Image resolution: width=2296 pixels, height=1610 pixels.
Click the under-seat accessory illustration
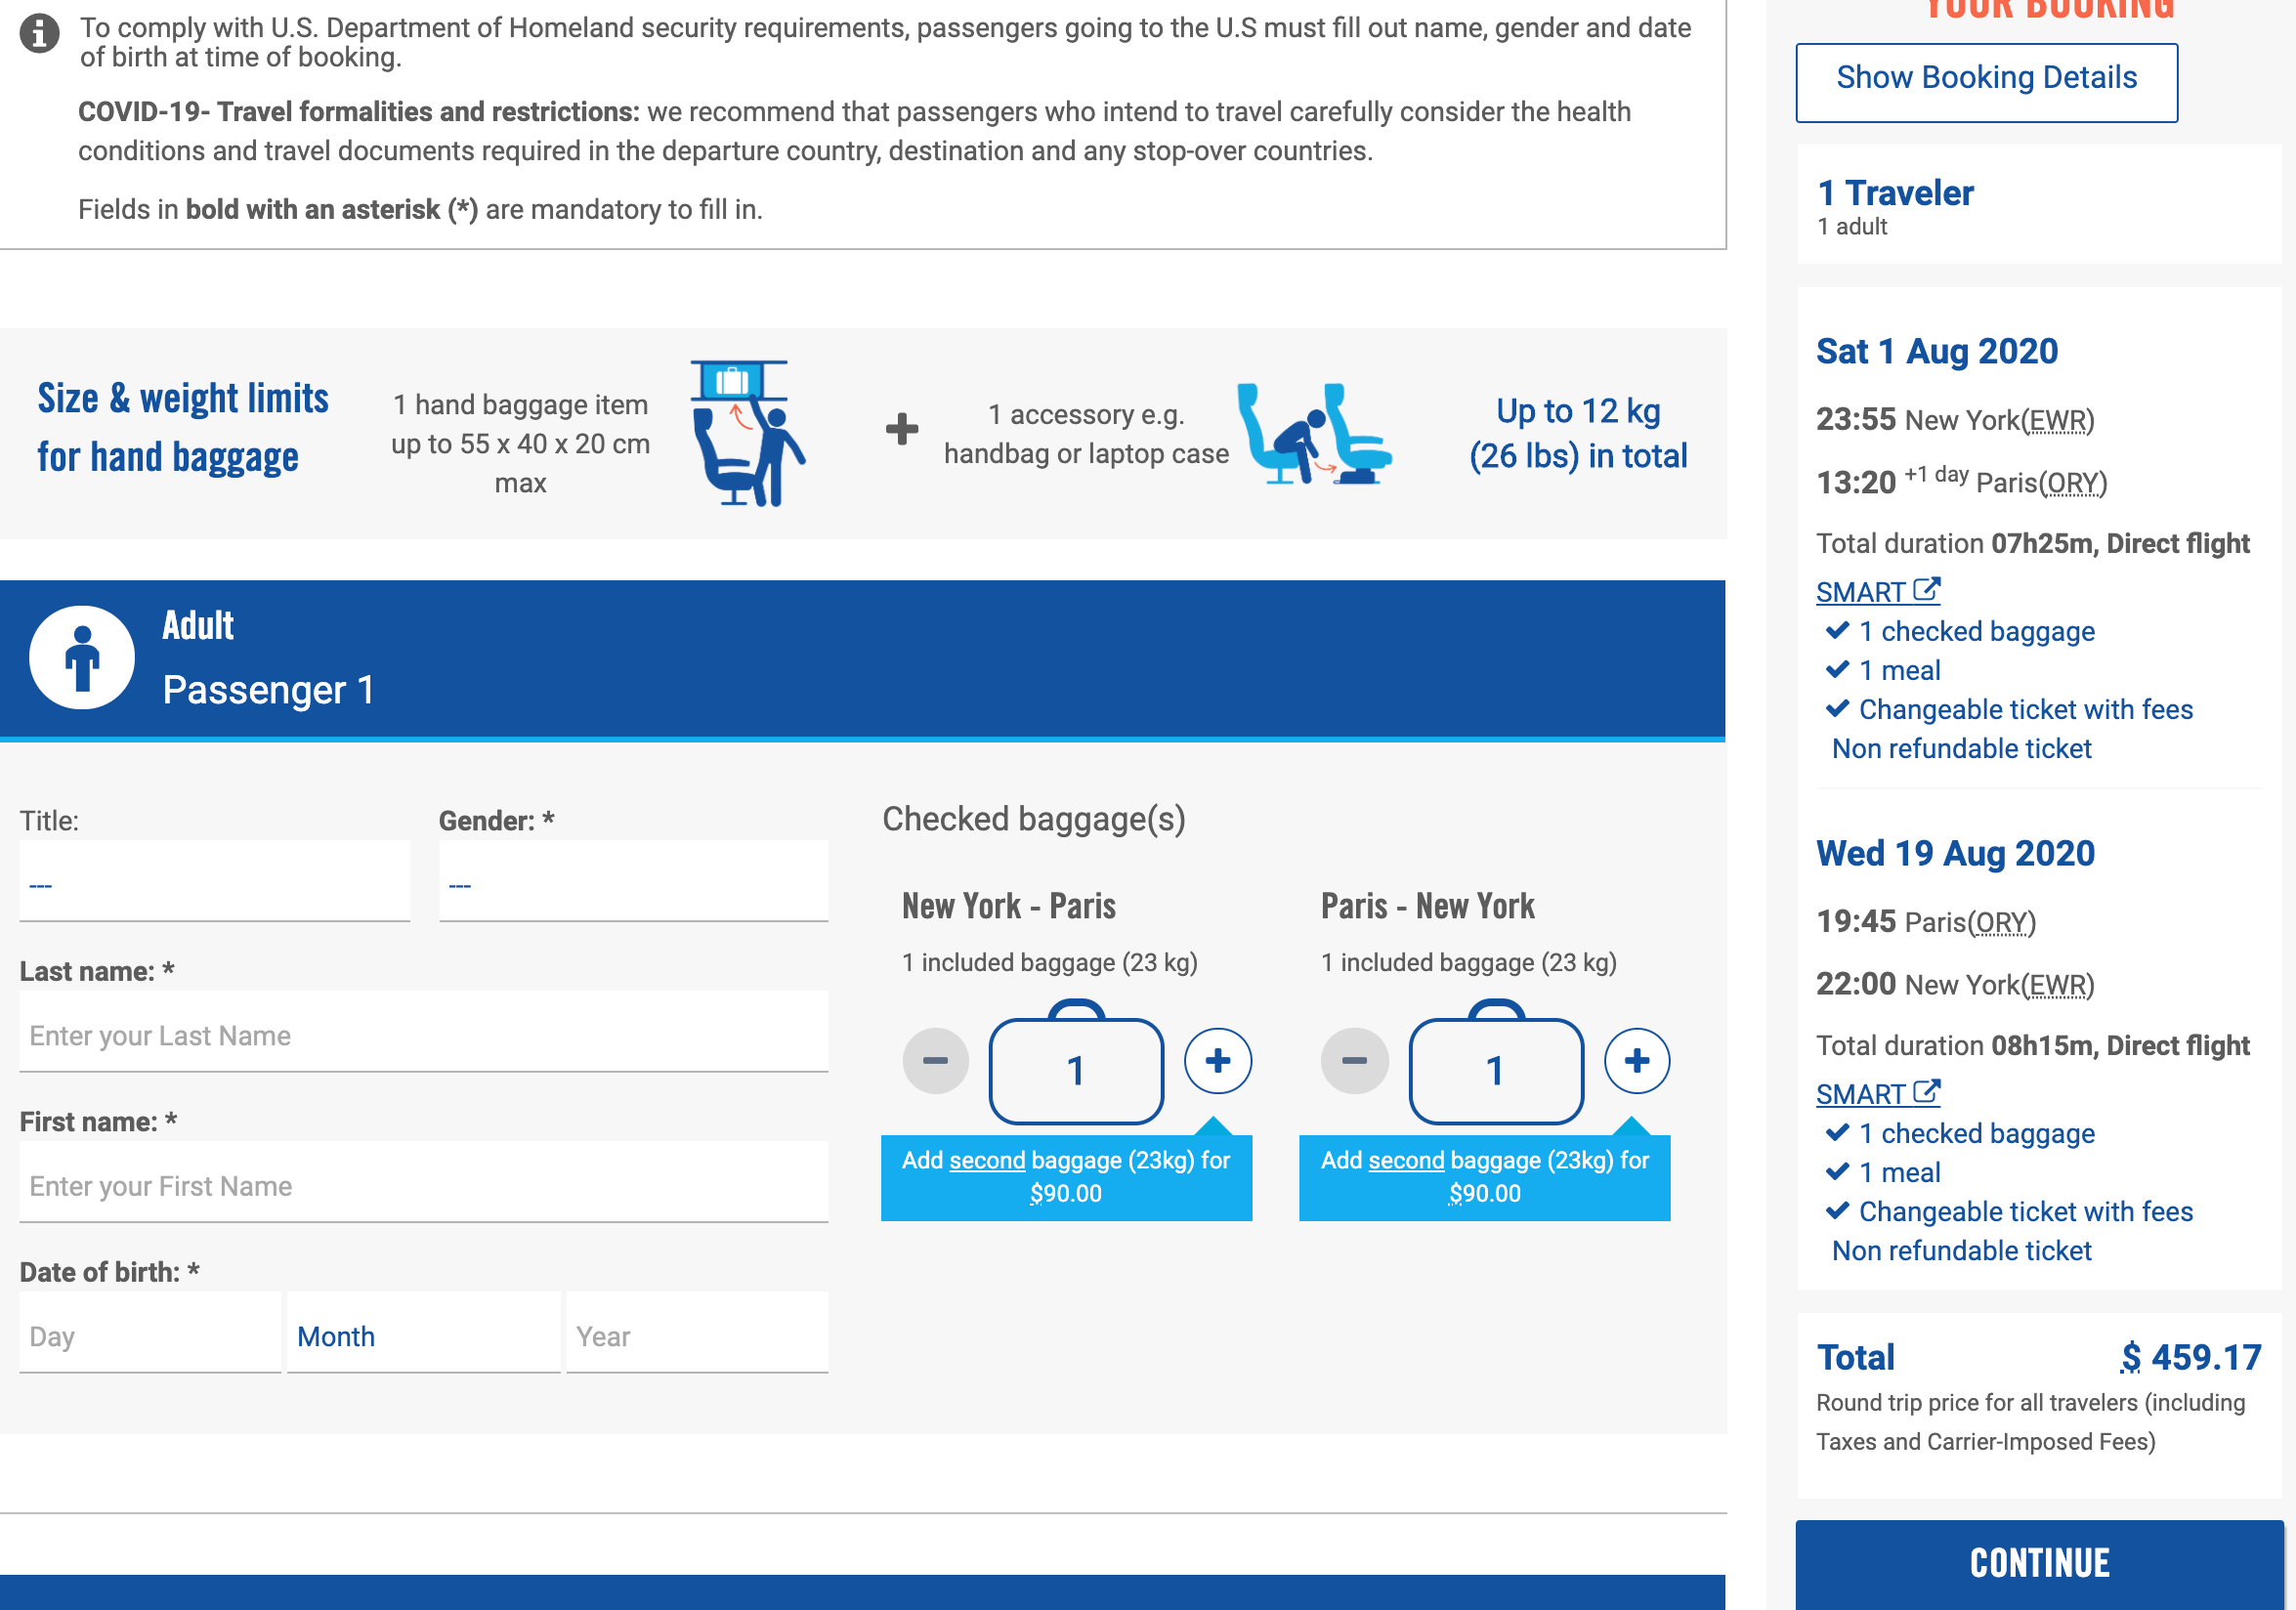[1313, 433]
